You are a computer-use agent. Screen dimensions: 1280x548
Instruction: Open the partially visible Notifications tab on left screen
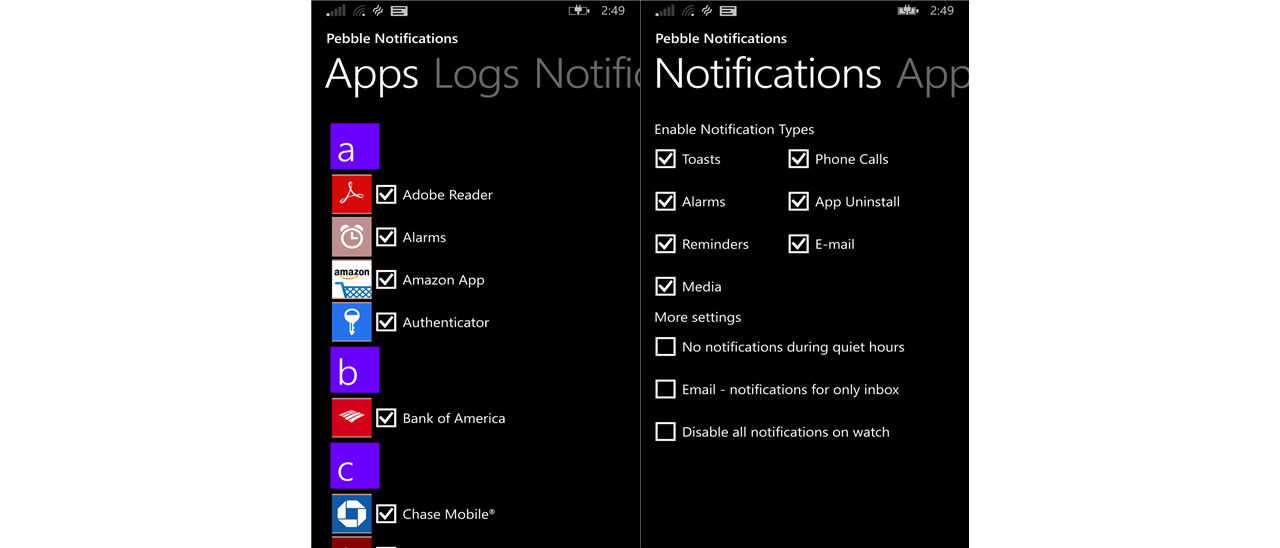pyautogui.click(x=587, y=75)
